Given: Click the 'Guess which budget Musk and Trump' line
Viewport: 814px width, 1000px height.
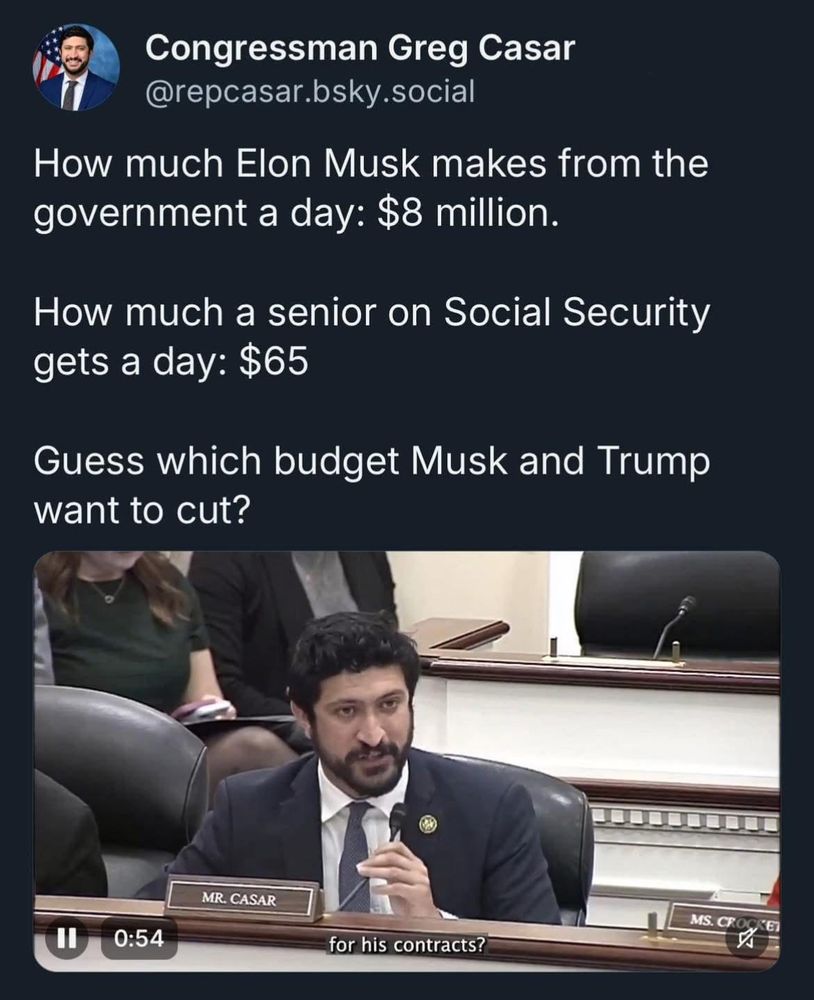Looking at the screenshot, I should (x=371, y=462).
